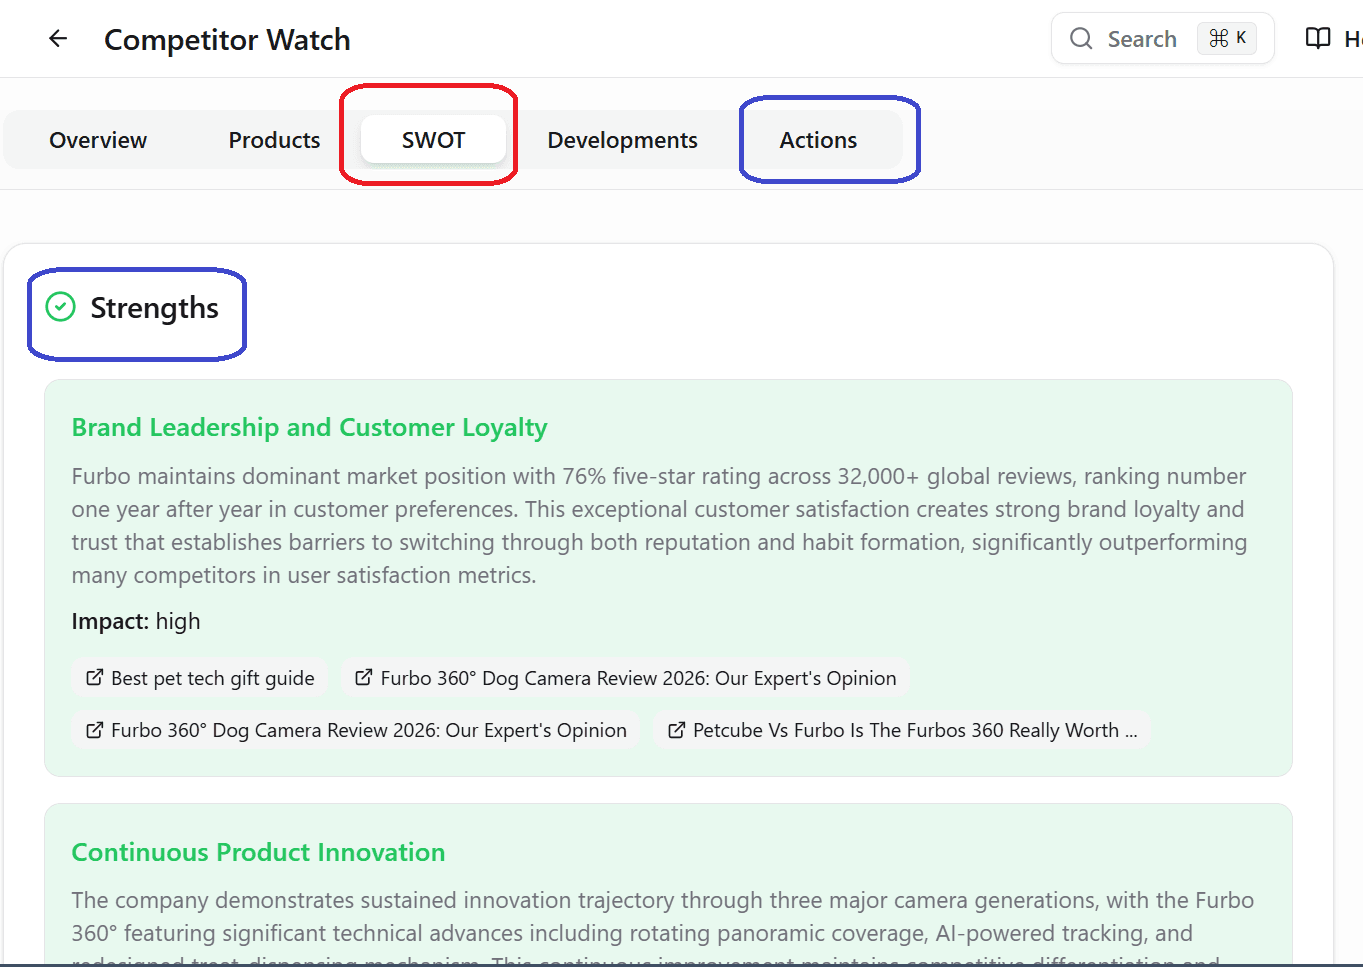The image size is (1363, 967).
Task: Open Help via the book icon top right
Action: (1317, 38)
